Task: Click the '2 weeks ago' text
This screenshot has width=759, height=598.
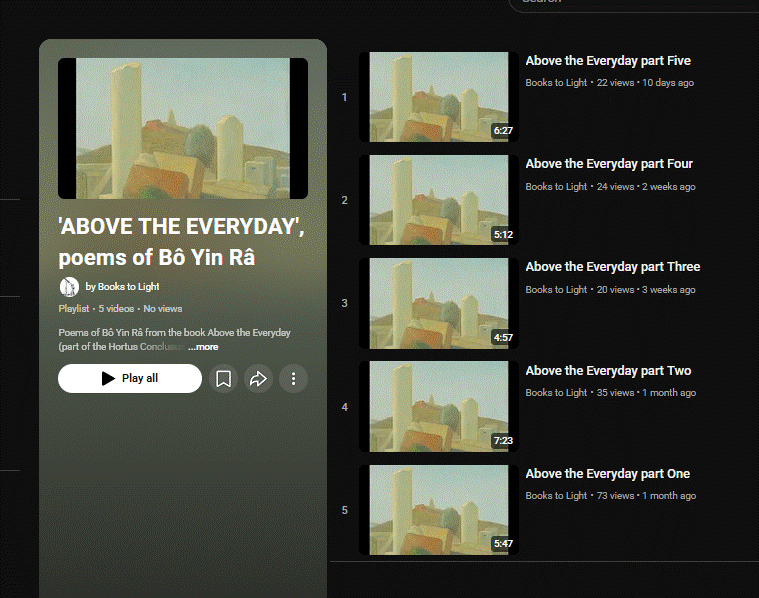Action: [668, 186]
